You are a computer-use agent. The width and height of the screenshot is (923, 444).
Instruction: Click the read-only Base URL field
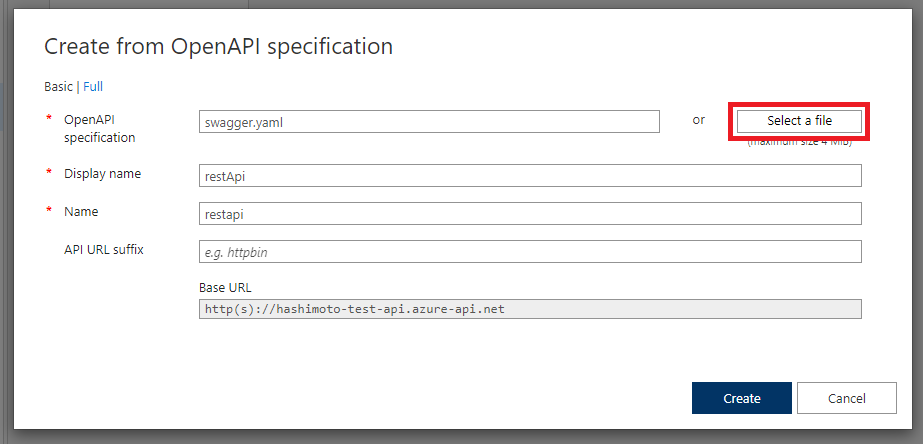click(530, 309)
